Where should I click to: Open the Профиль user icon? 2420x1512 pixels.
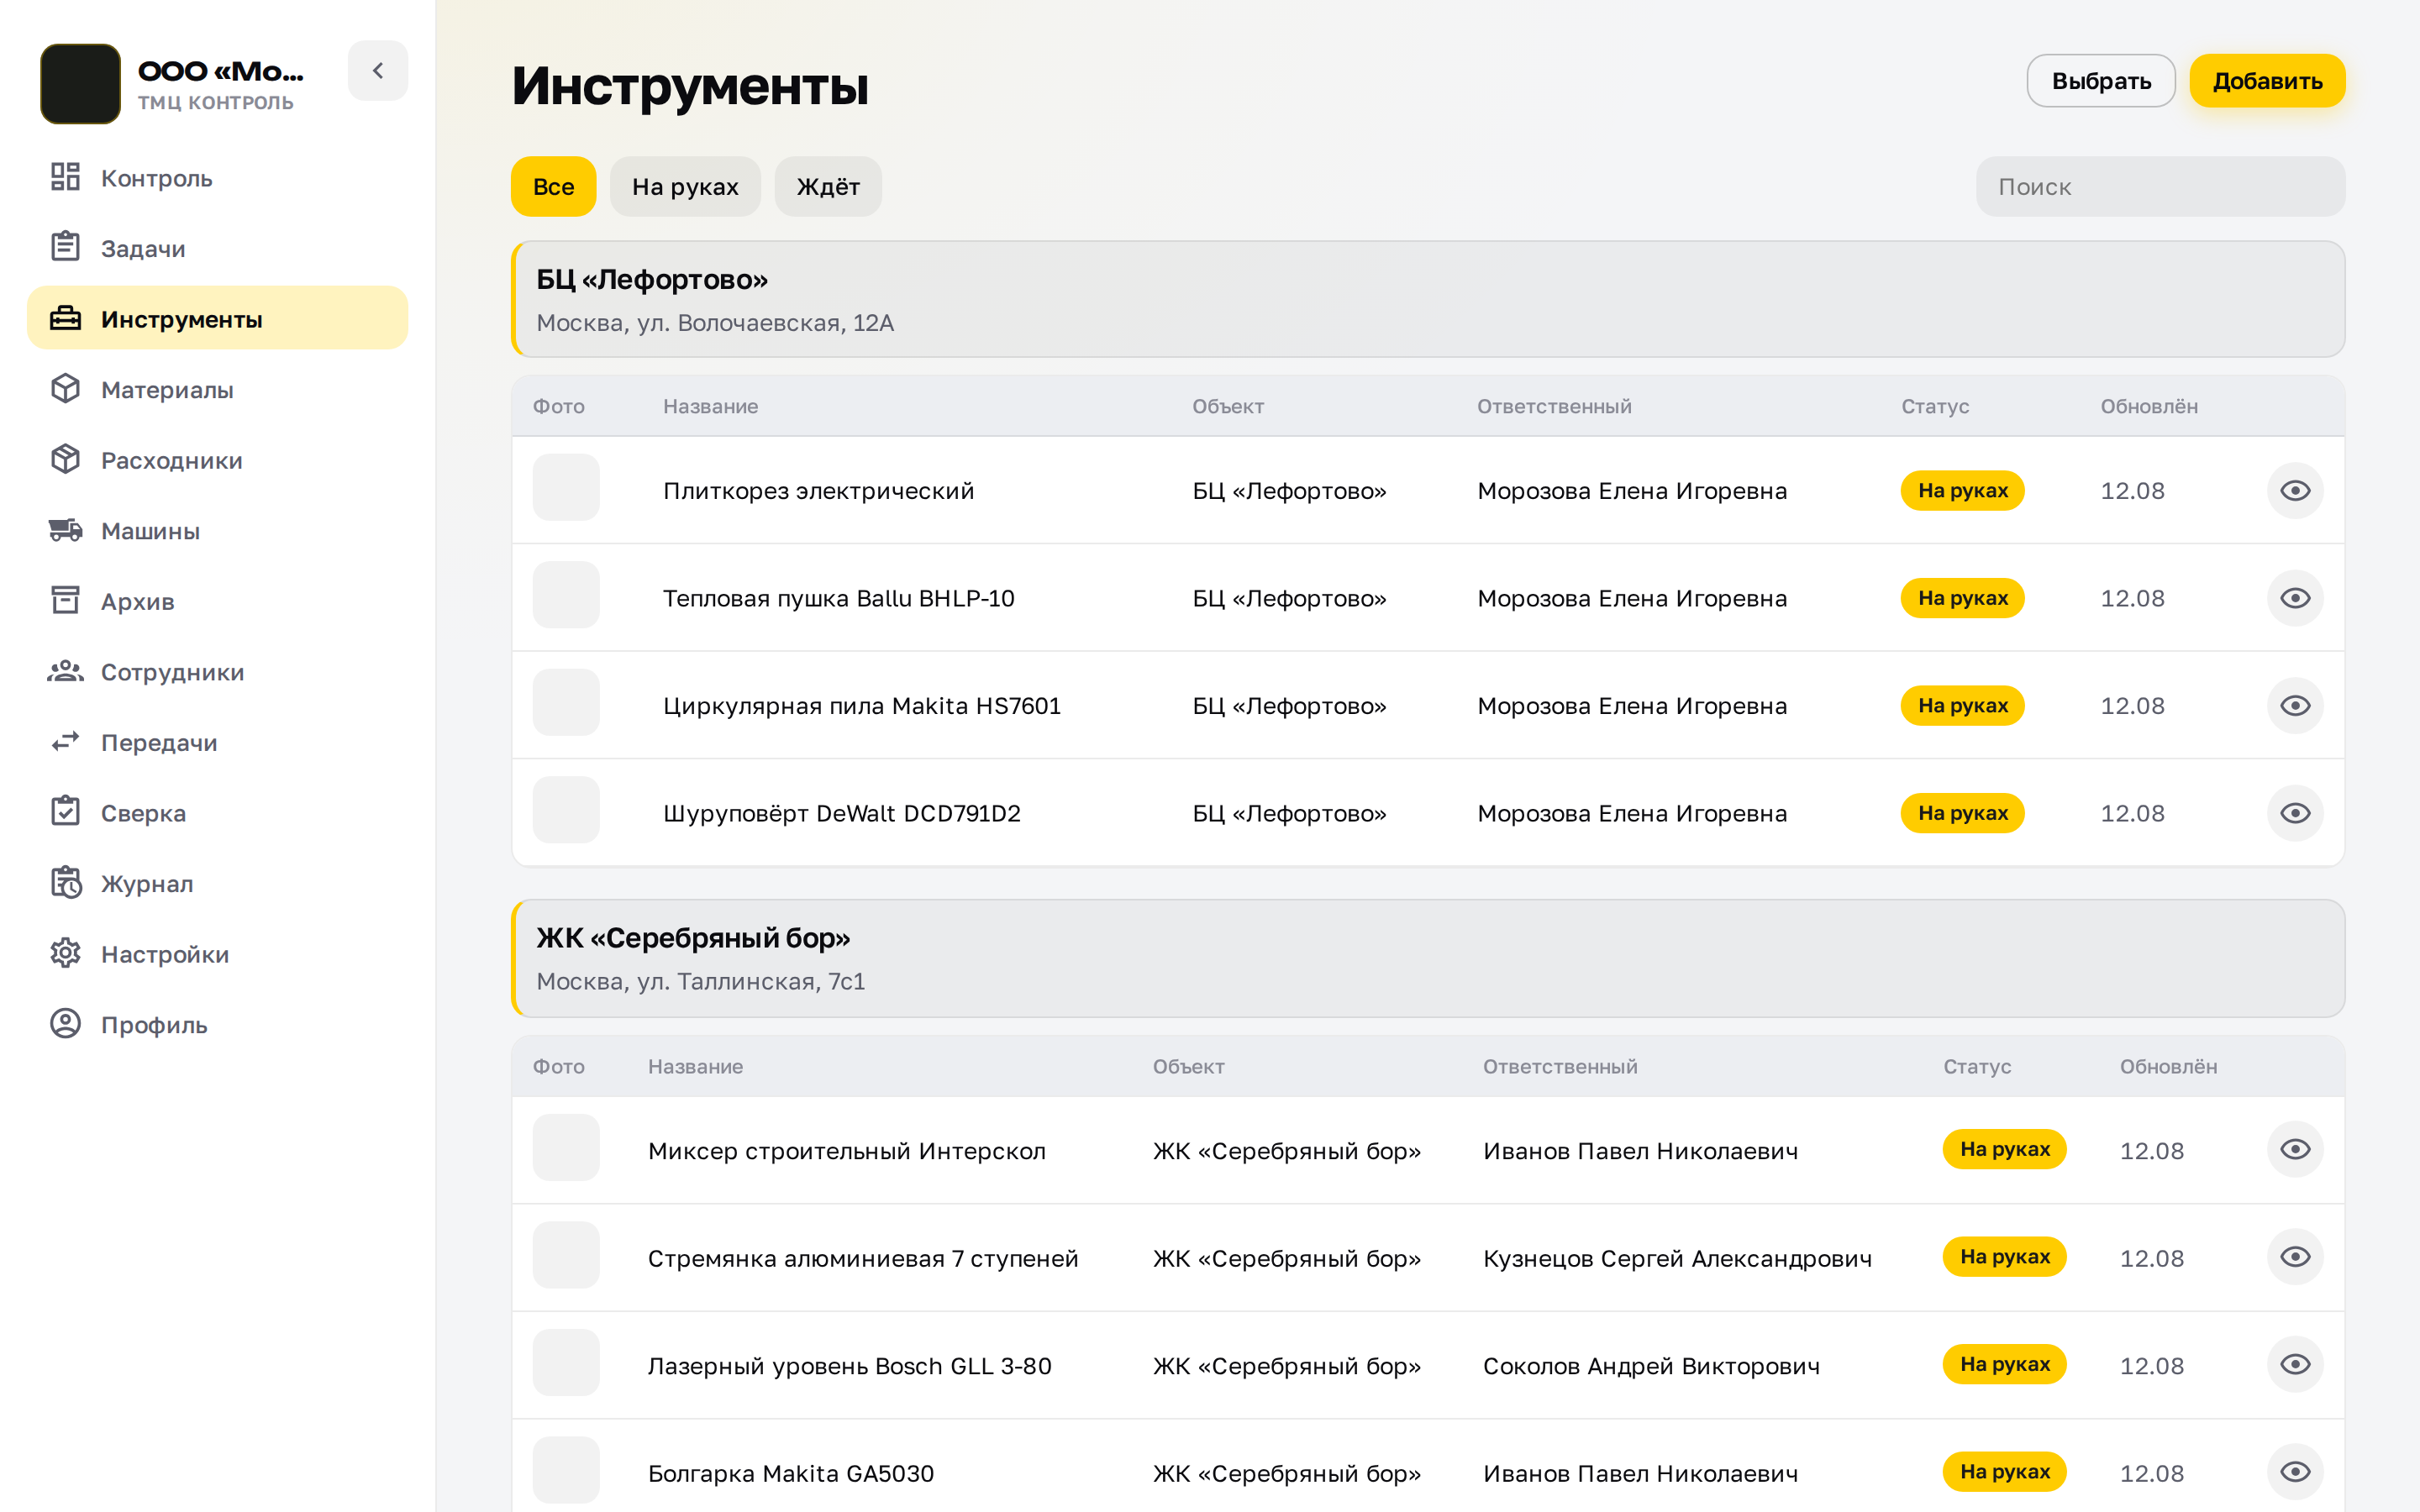tap(65, 1024)
